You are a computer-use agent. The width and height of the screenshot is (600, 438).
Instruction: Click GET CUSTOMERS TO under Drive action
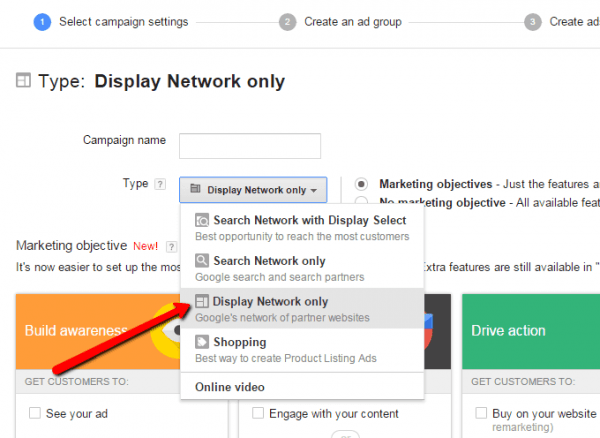[x=523, y=381]
